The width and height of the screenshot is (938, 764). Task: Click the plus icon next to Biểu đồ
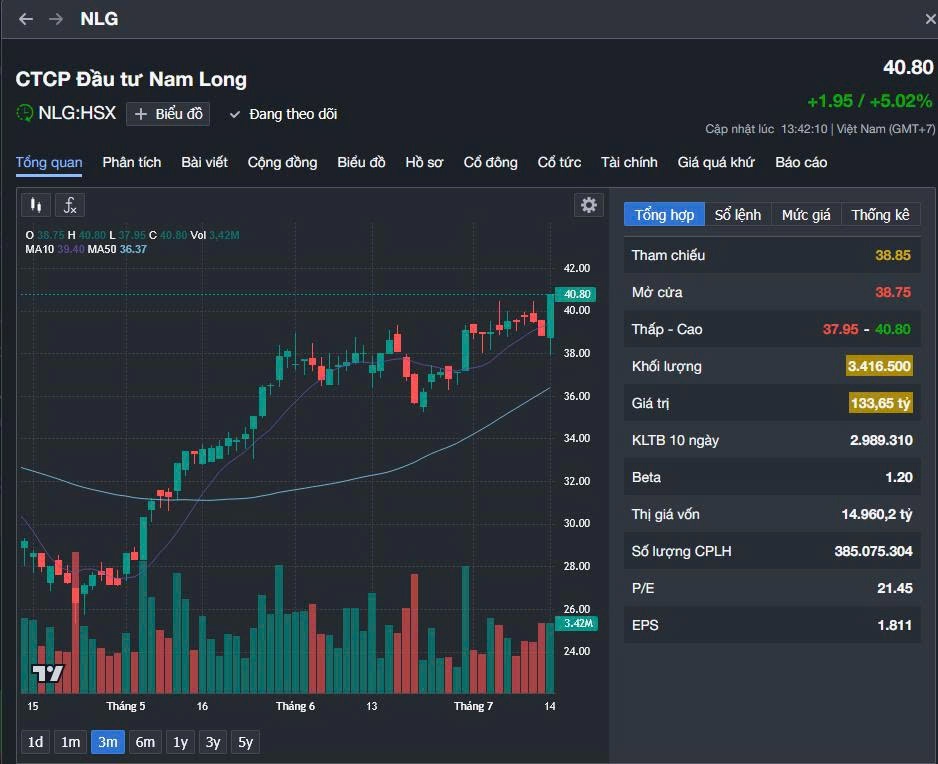[141, 113]
